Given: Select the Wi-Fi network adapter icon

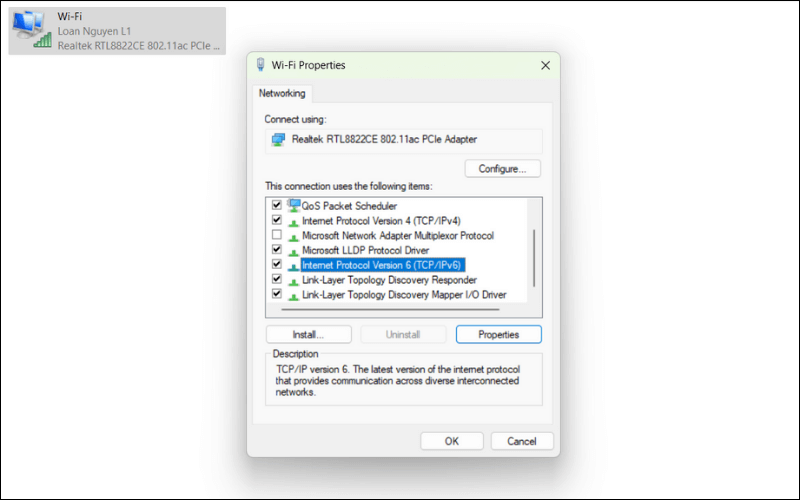Looking at the screenshot, I should [32, 30].
